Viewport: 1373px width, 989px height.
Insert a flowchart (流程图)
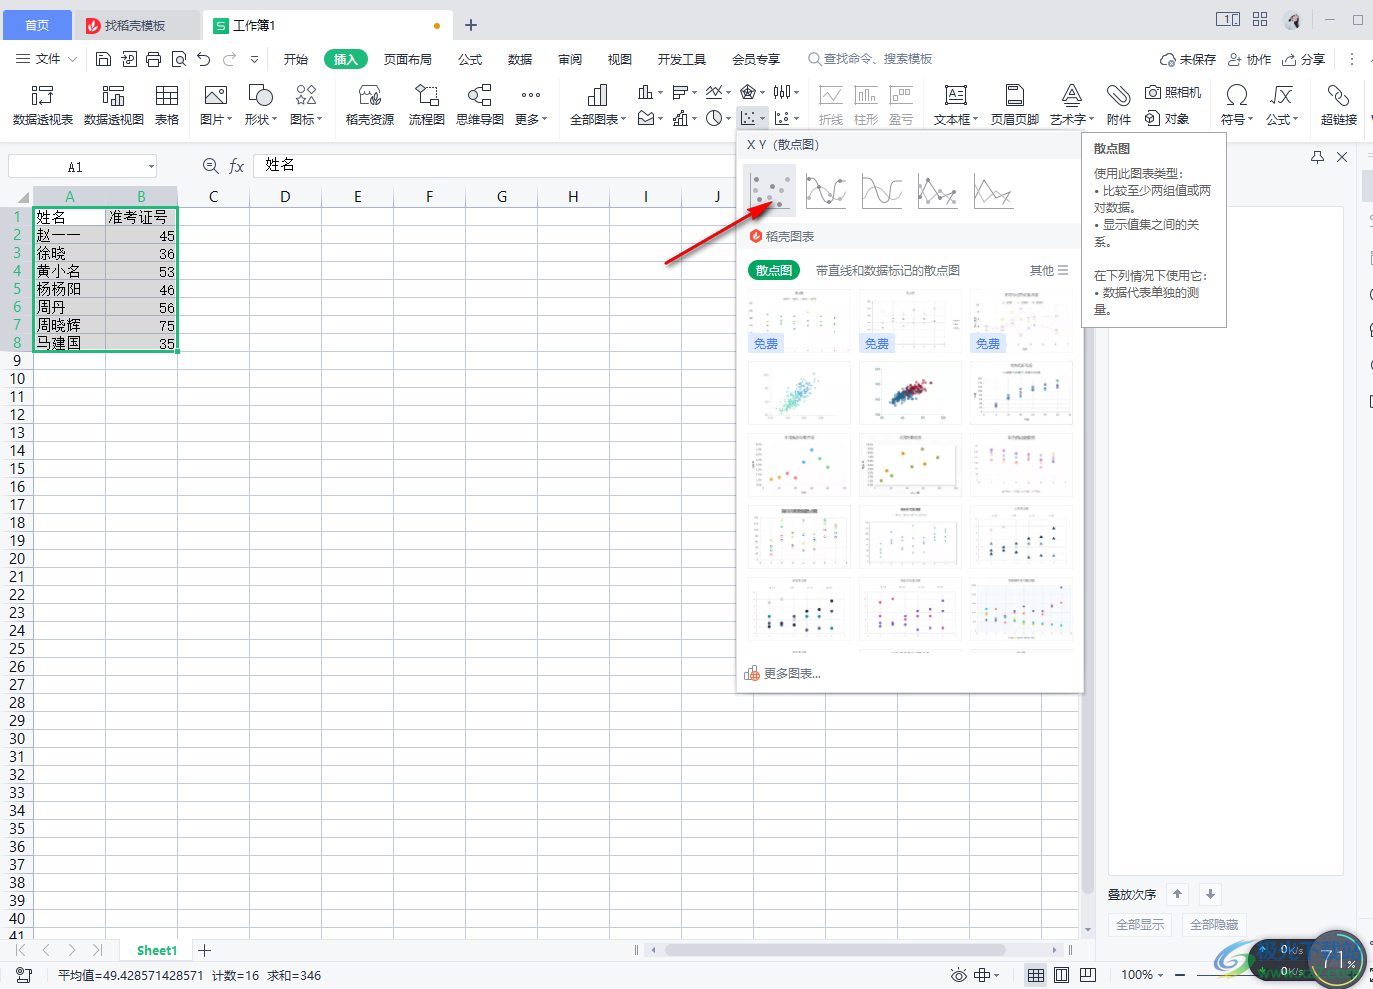pos(427,105)
